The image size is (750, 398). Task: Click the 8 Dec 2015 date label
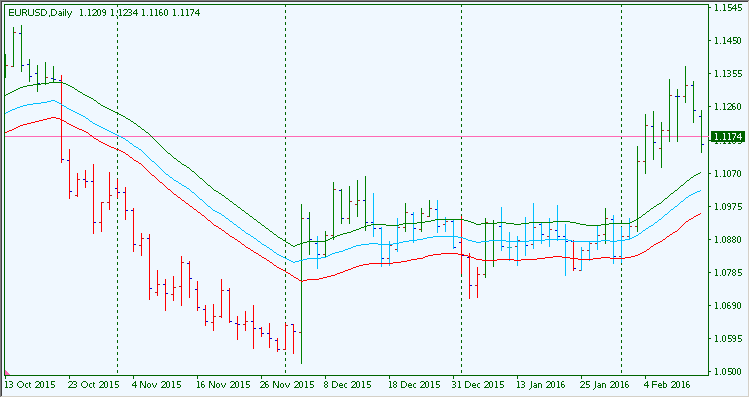[x=348, y=385]
